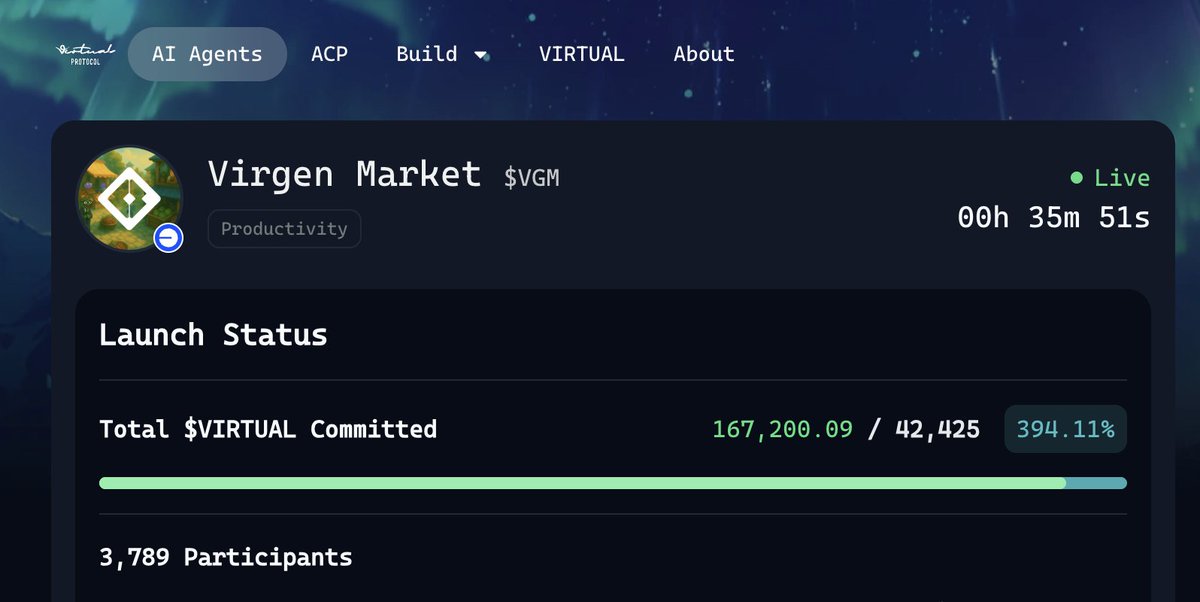Open the ACP navigation link
The height and width of the screenshot is (602, 1200).
pos(329,54)
